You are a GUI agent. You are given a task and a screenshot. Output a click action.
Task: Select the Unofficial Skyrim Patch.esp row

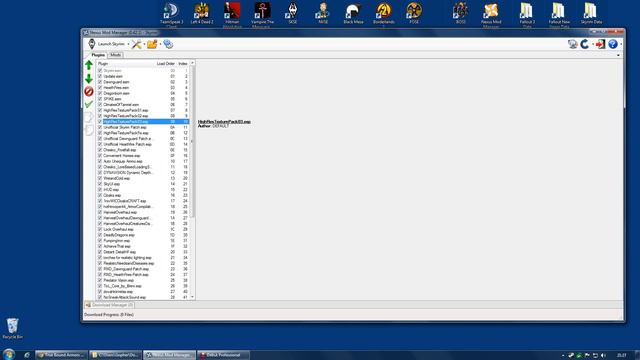[x=143, y=127]
